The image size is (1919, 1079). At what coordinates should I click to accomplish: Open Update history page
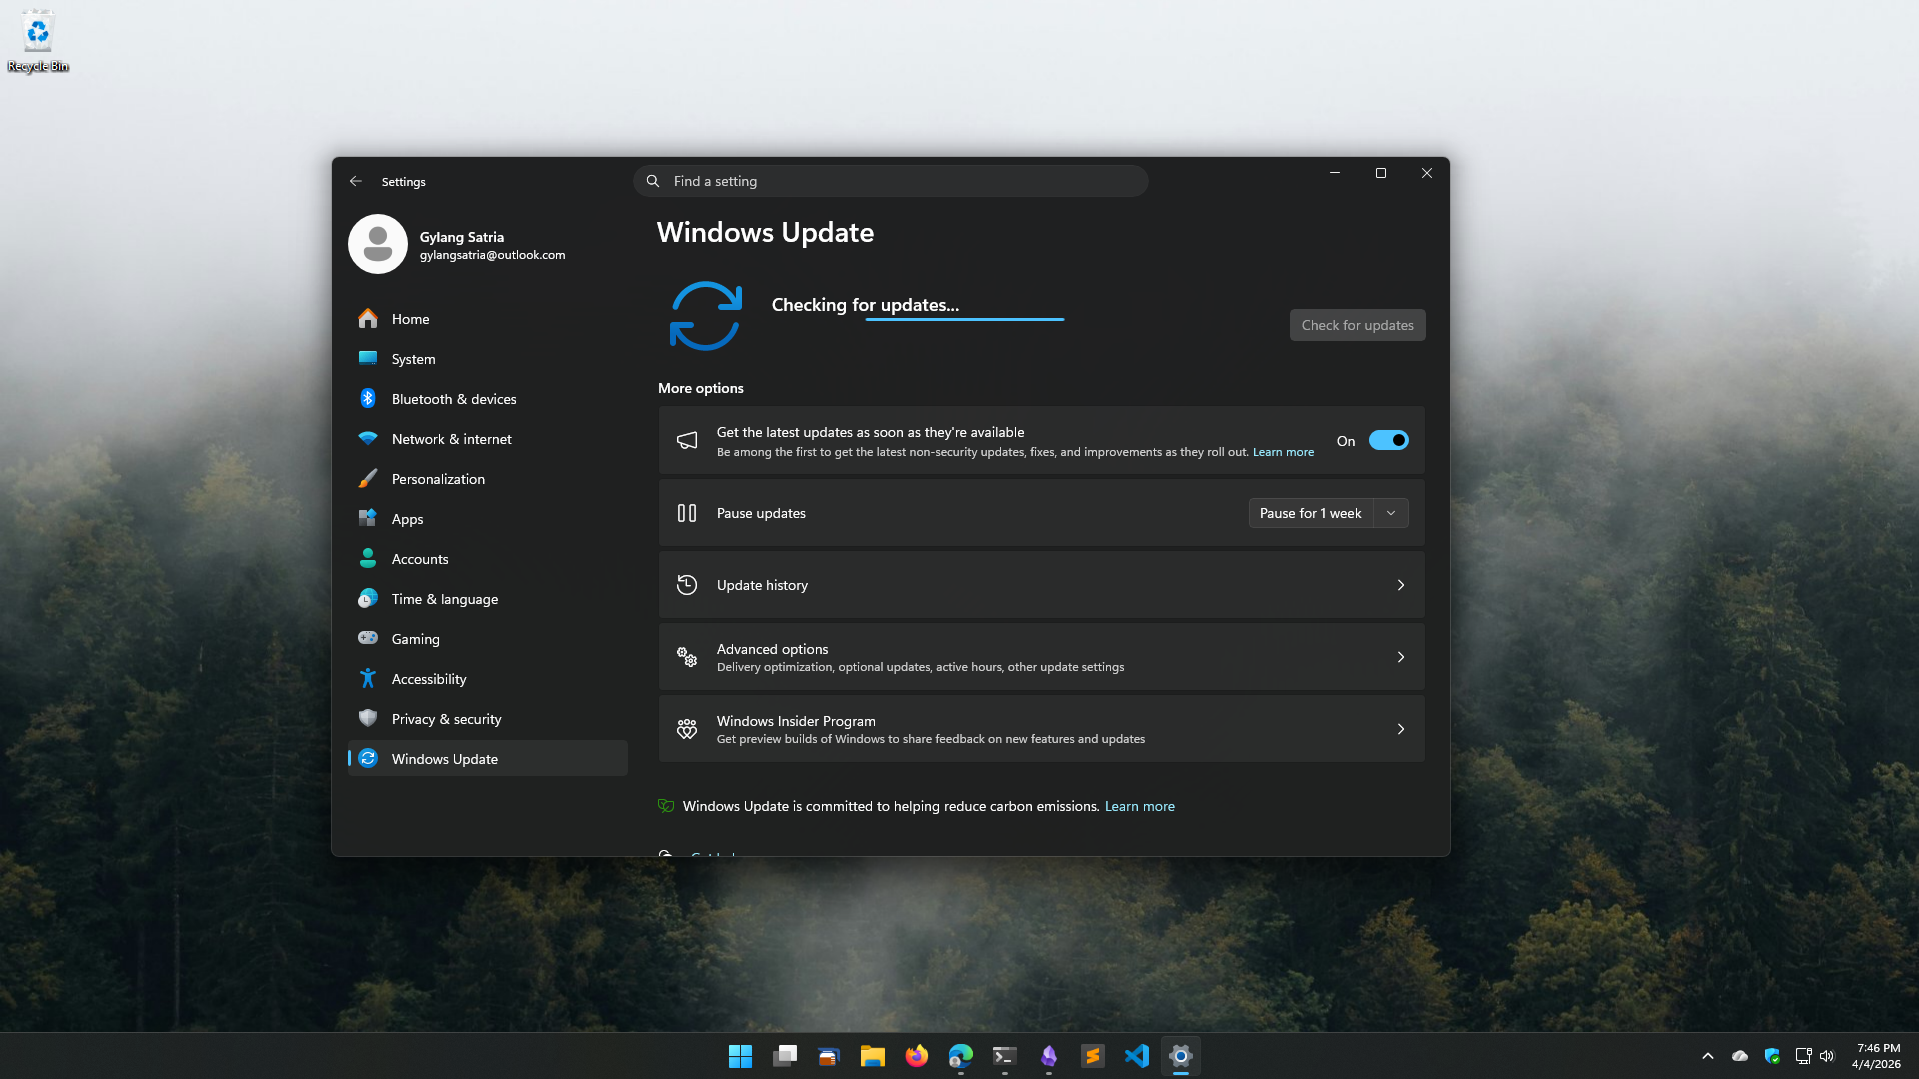pyautogui.click(x=1041, y=585)
